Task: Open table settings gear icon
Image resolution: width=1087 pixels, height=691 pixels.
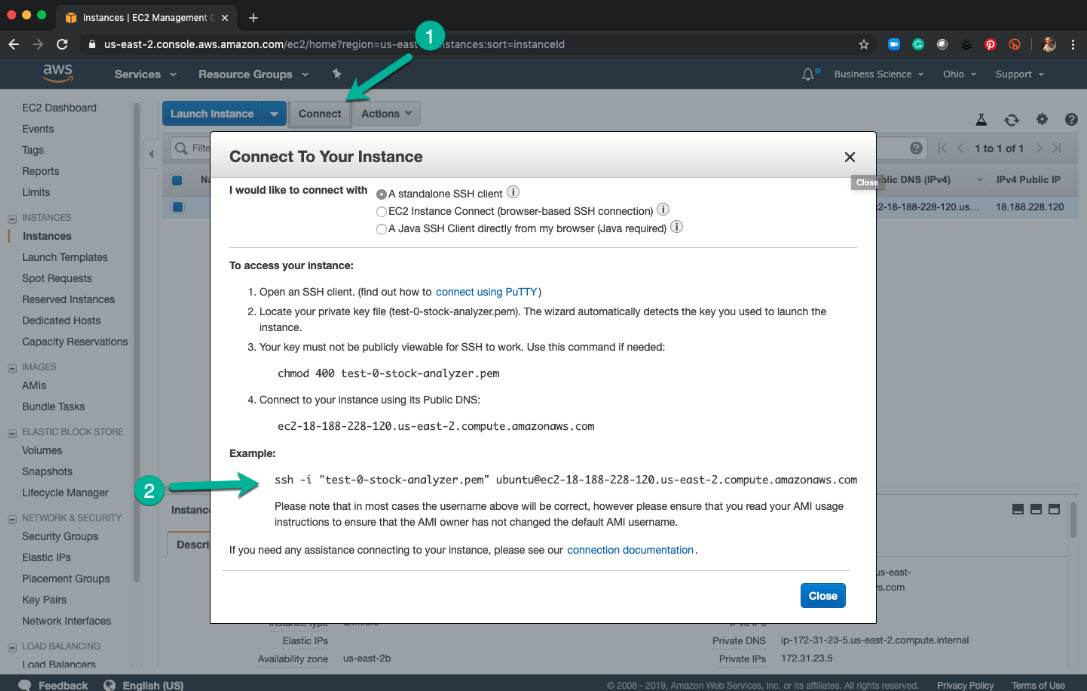Action: pos(1042,119)
